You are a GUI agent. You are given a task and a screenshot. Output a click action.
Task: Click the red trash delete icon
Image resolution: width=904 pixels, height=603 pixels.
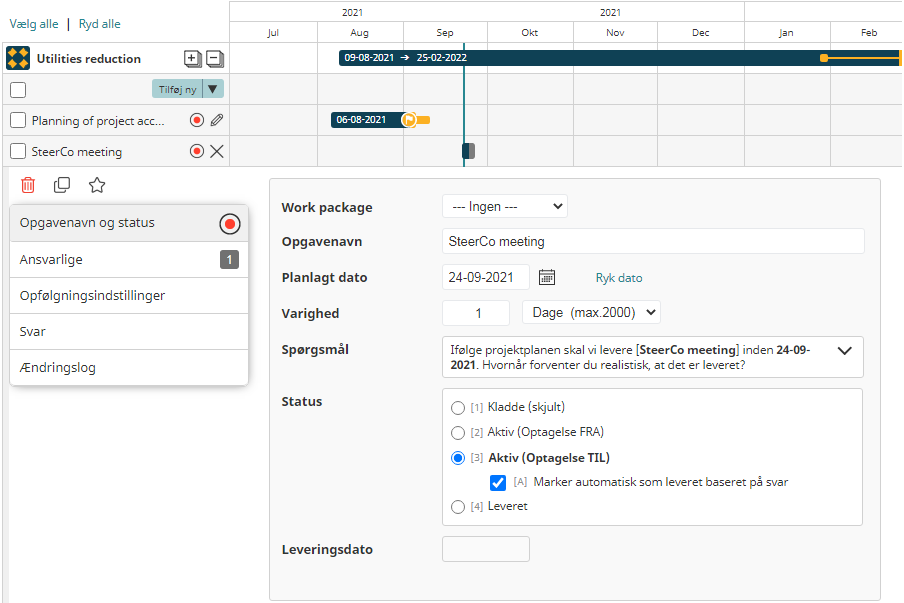(28, 185)
